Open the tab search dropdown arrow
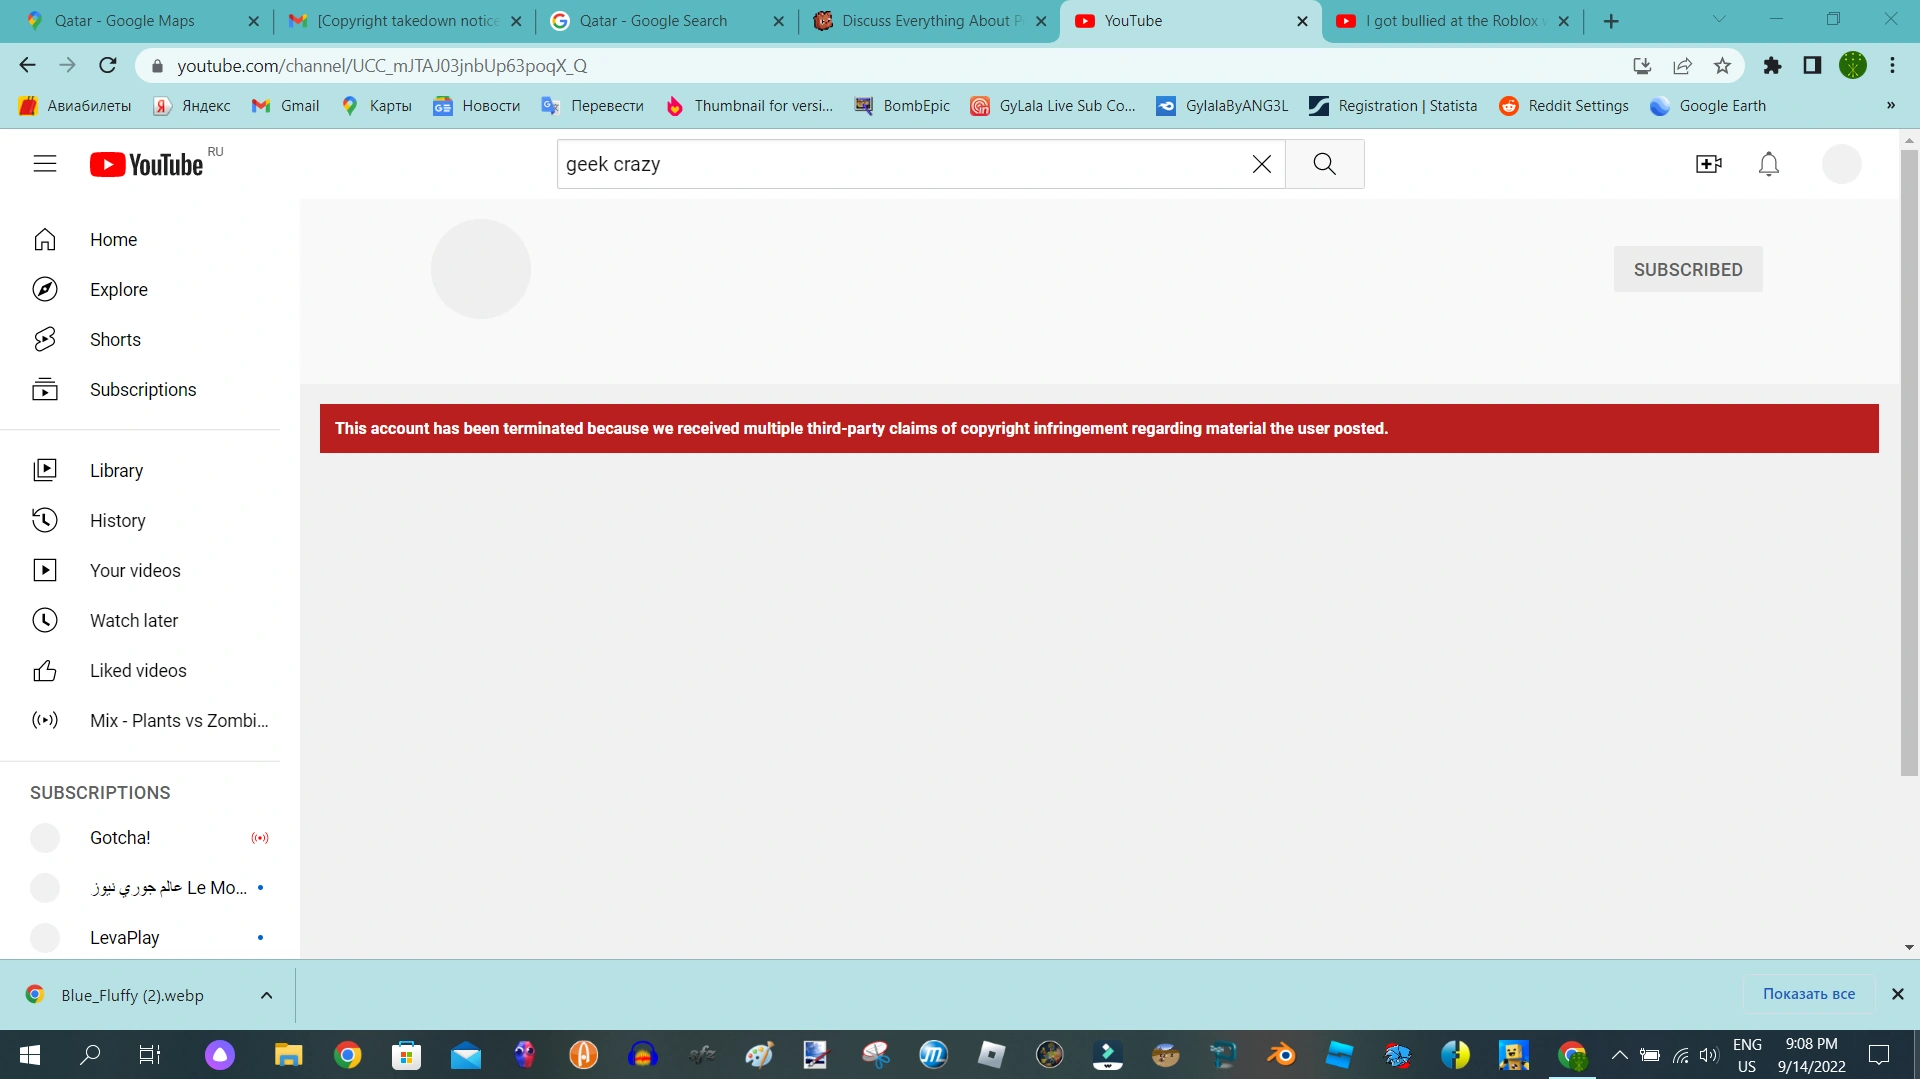1920x1079 pixels. (1719, 20)
